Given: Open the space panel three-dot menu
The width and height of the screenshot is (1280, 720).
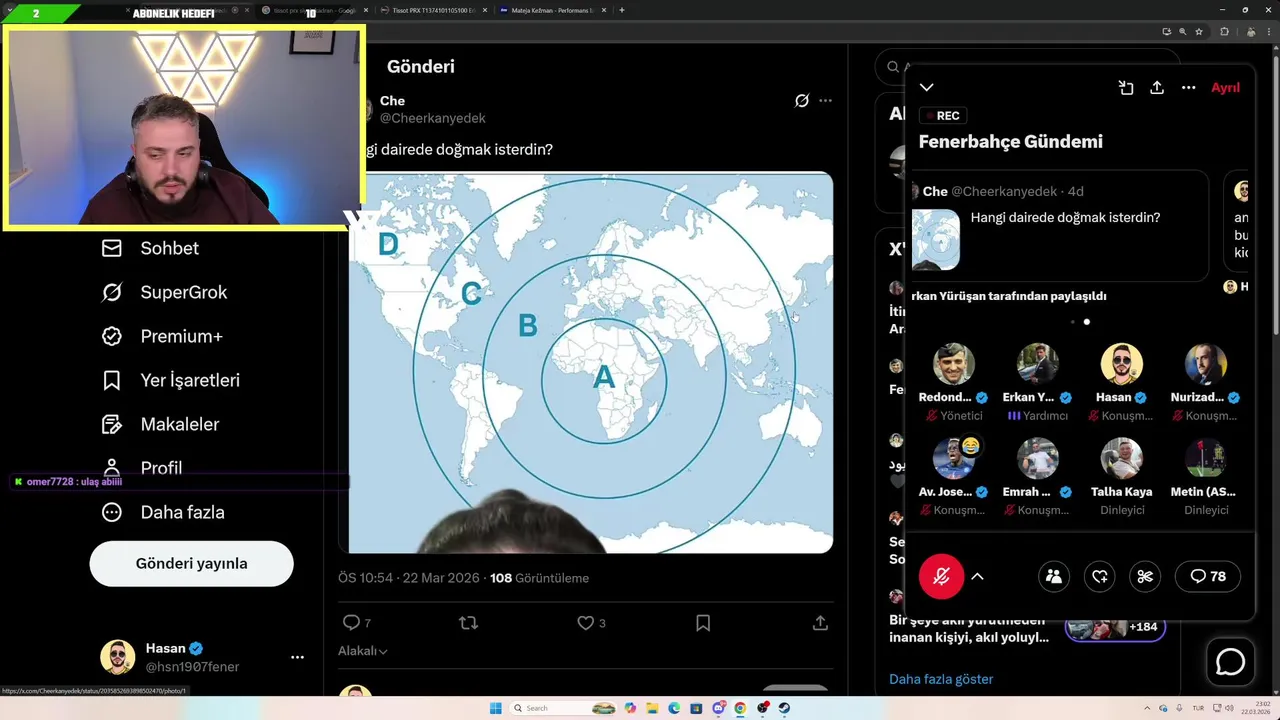Looking at the screenshot, I should (x=1188, y=88).
